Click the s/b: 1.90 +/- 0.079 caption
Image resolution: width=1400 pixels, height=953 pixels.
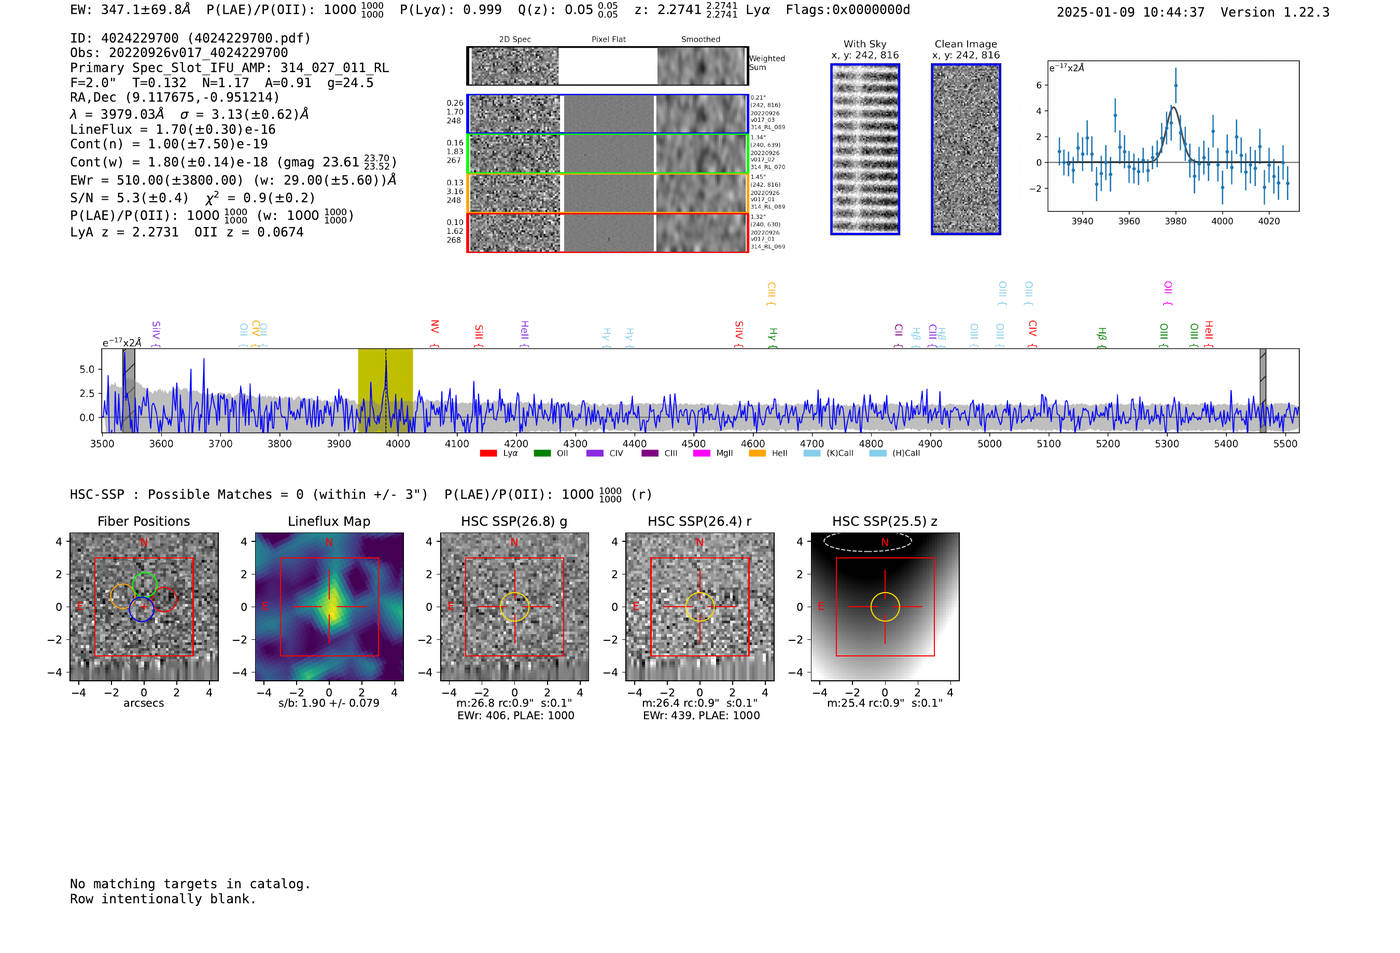[x=329, y=703]
